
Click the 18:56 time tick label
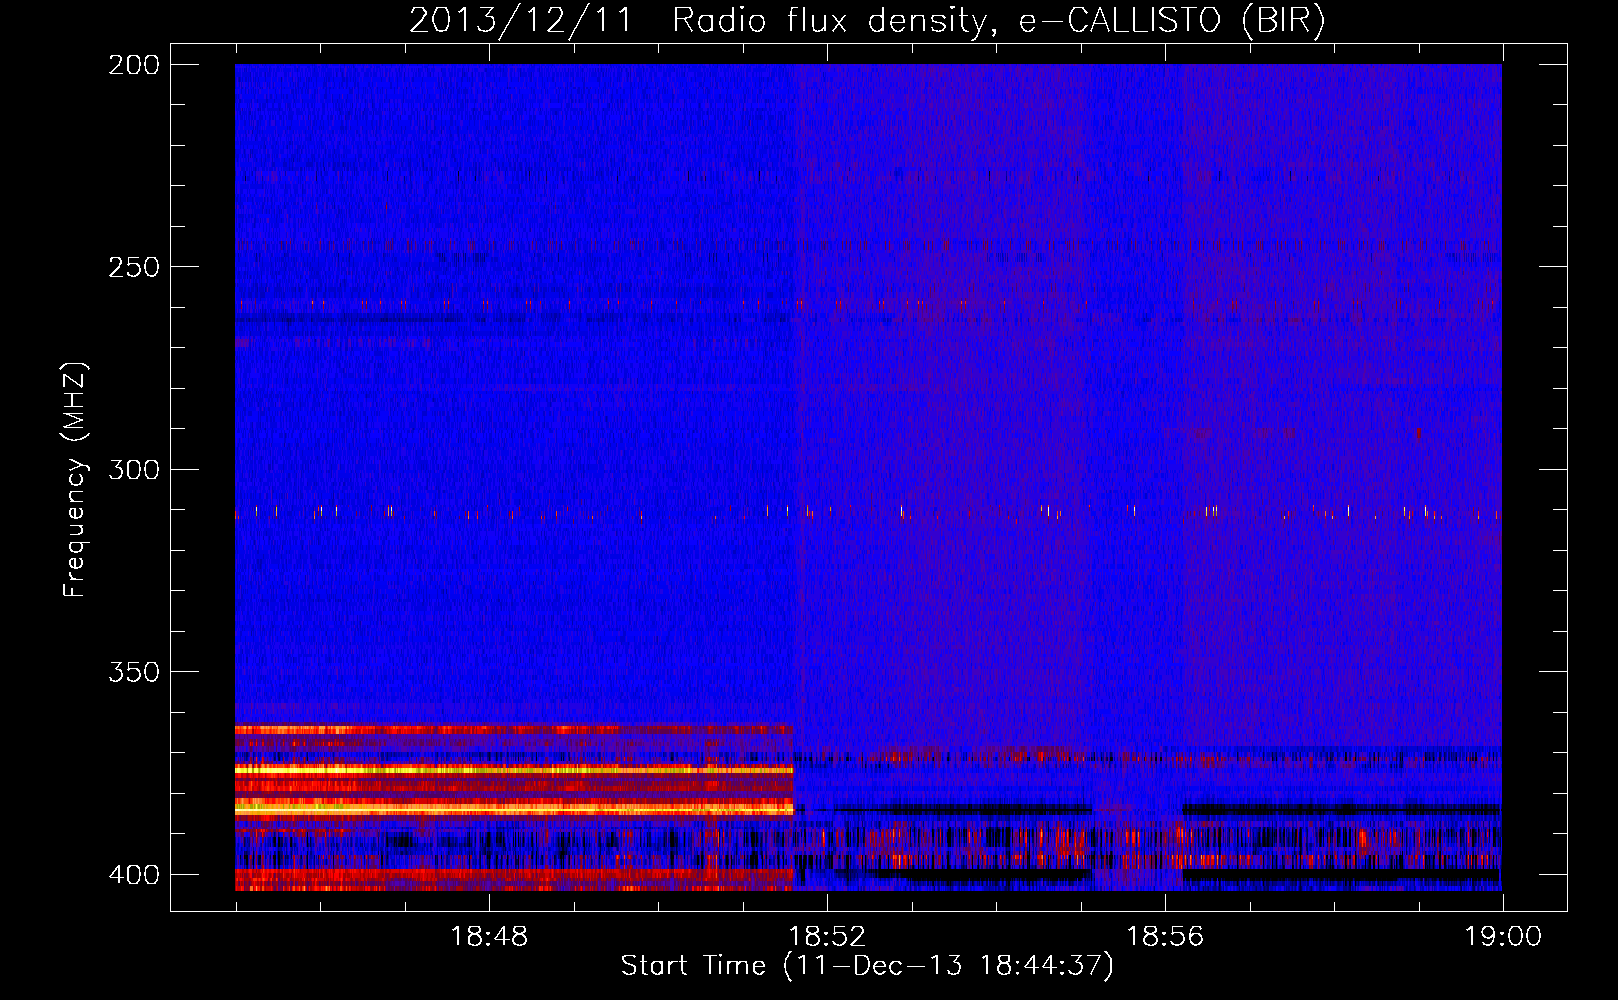[1165, 937]
